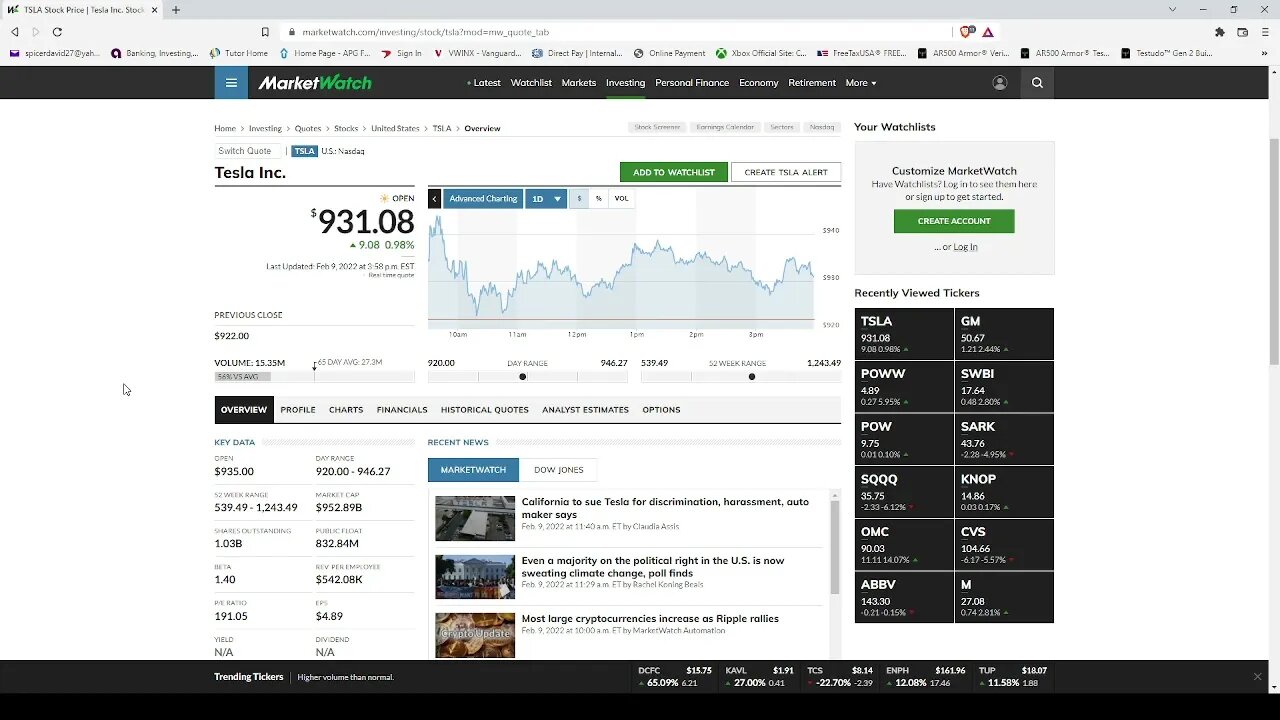Expand the More navigation dropdown

coord(861,83)
